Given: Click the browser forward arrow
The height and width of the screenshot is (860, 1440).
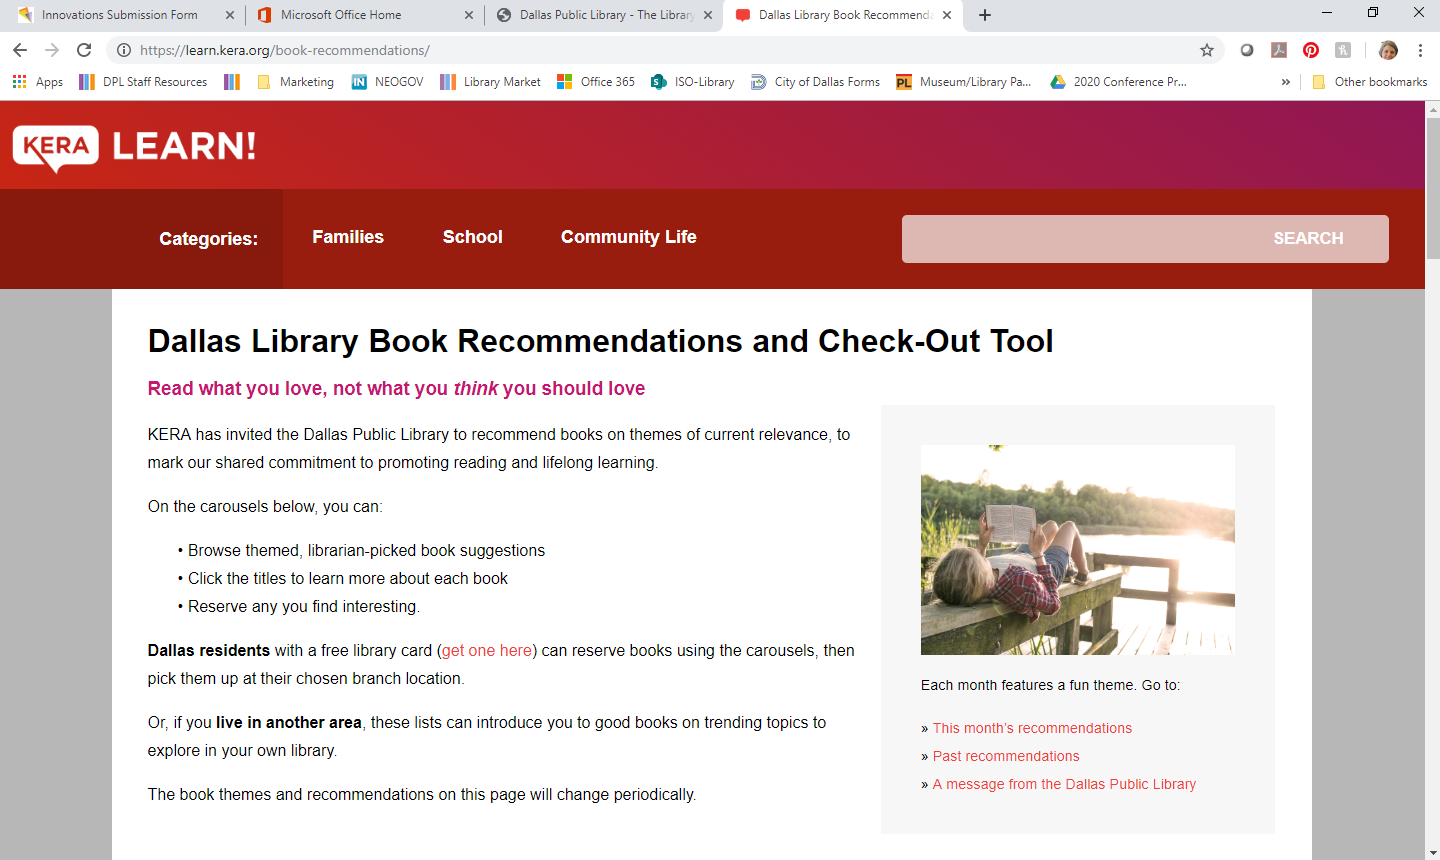Looking at the screenshot, I should (x=52, y=50).
